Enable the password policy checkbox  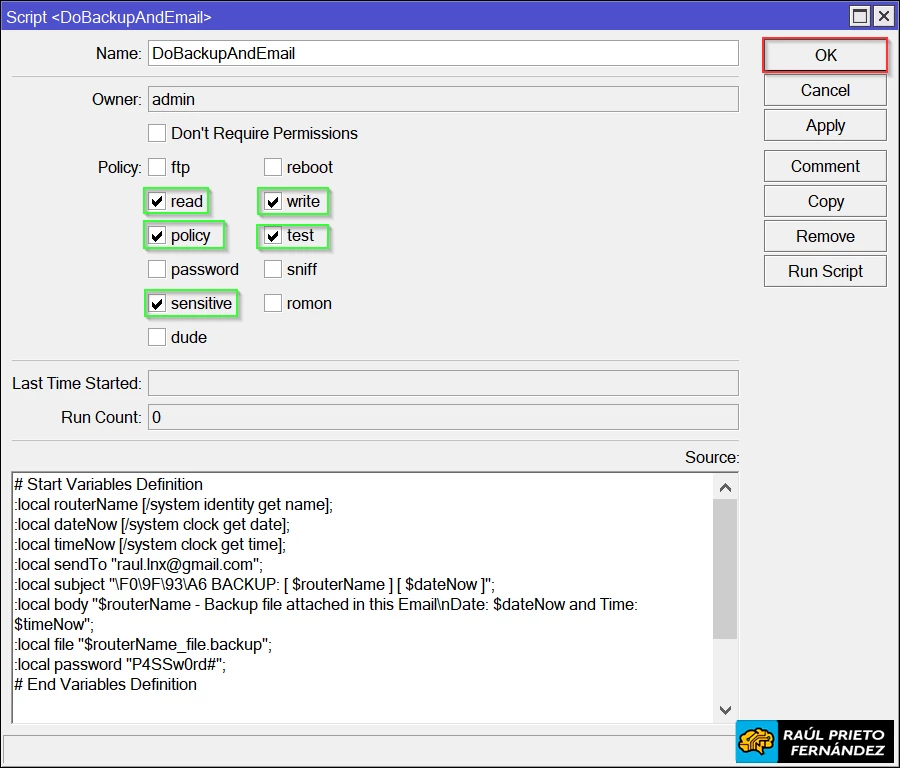tap(157, 269)
